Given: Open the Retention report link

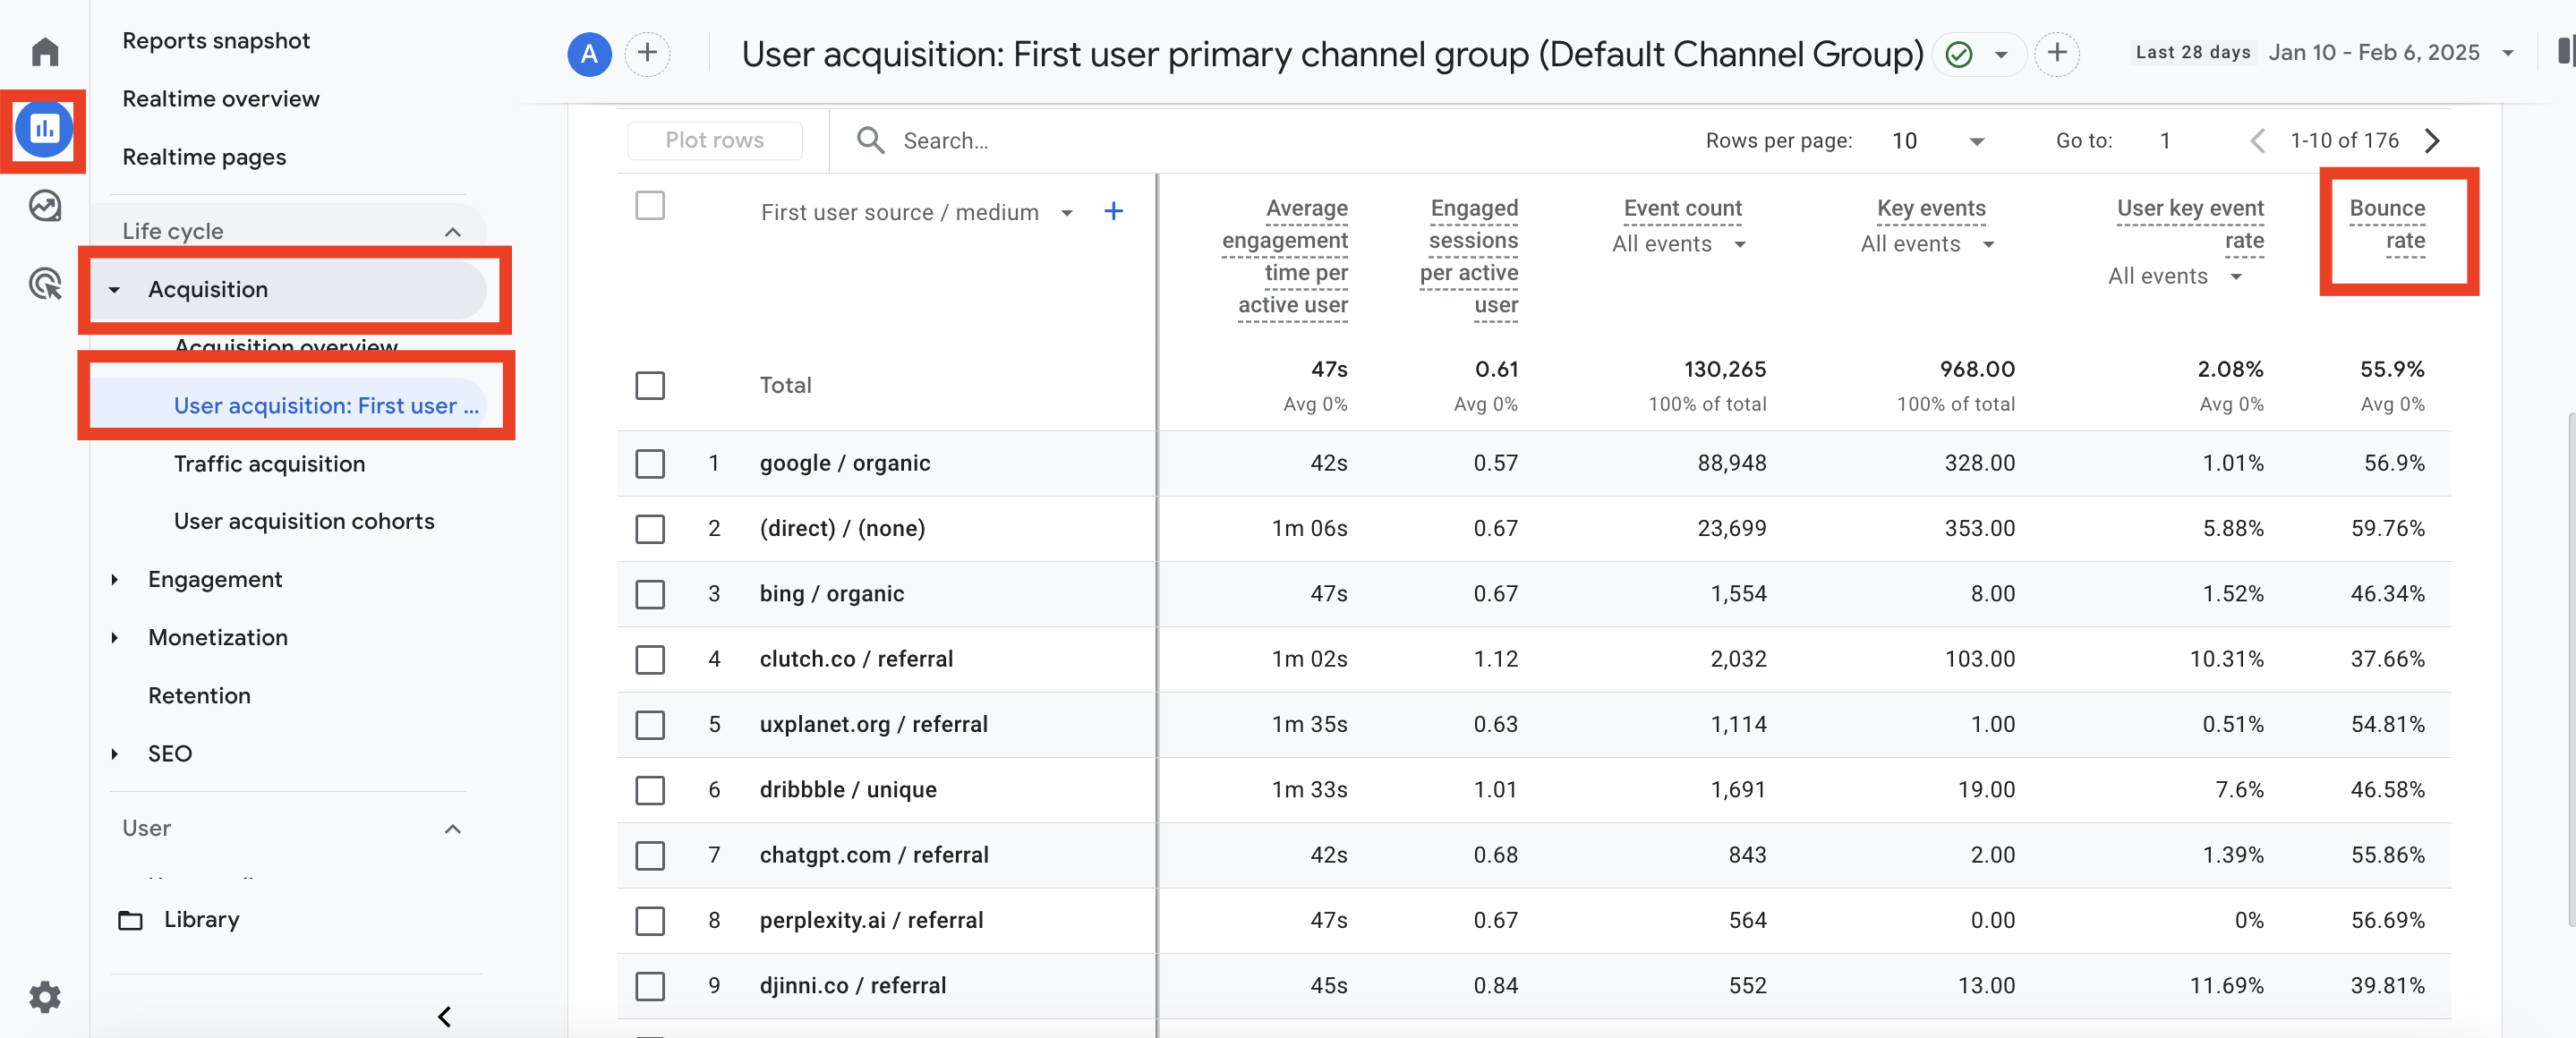Looking at the screenshot, I should 199,695.
